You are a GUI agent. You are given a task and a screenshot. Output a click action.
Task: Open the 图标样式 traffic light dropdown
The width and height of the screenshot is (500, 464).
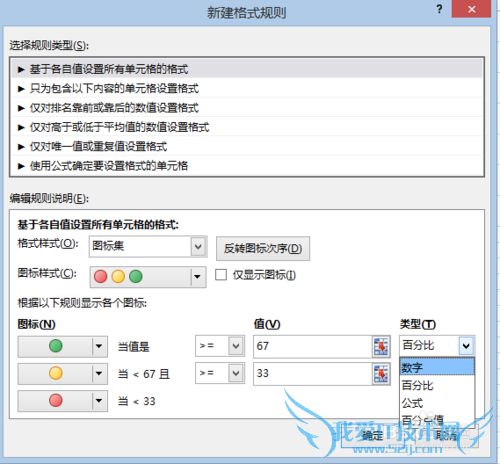coord(148,277)
